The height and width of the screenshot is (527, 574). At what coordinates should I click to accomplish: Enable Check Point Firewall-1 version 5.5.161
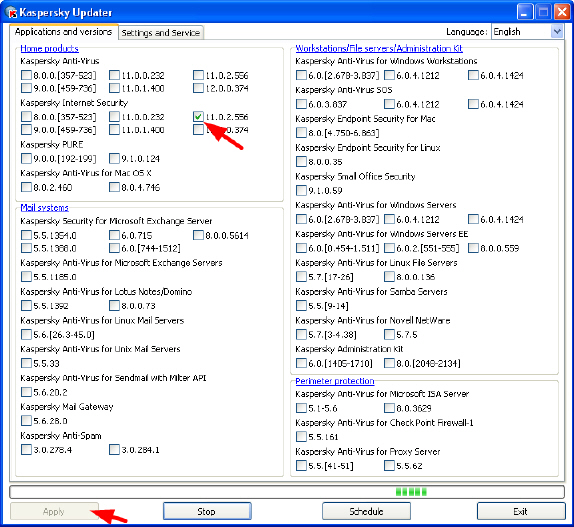[x=301, y=437]
